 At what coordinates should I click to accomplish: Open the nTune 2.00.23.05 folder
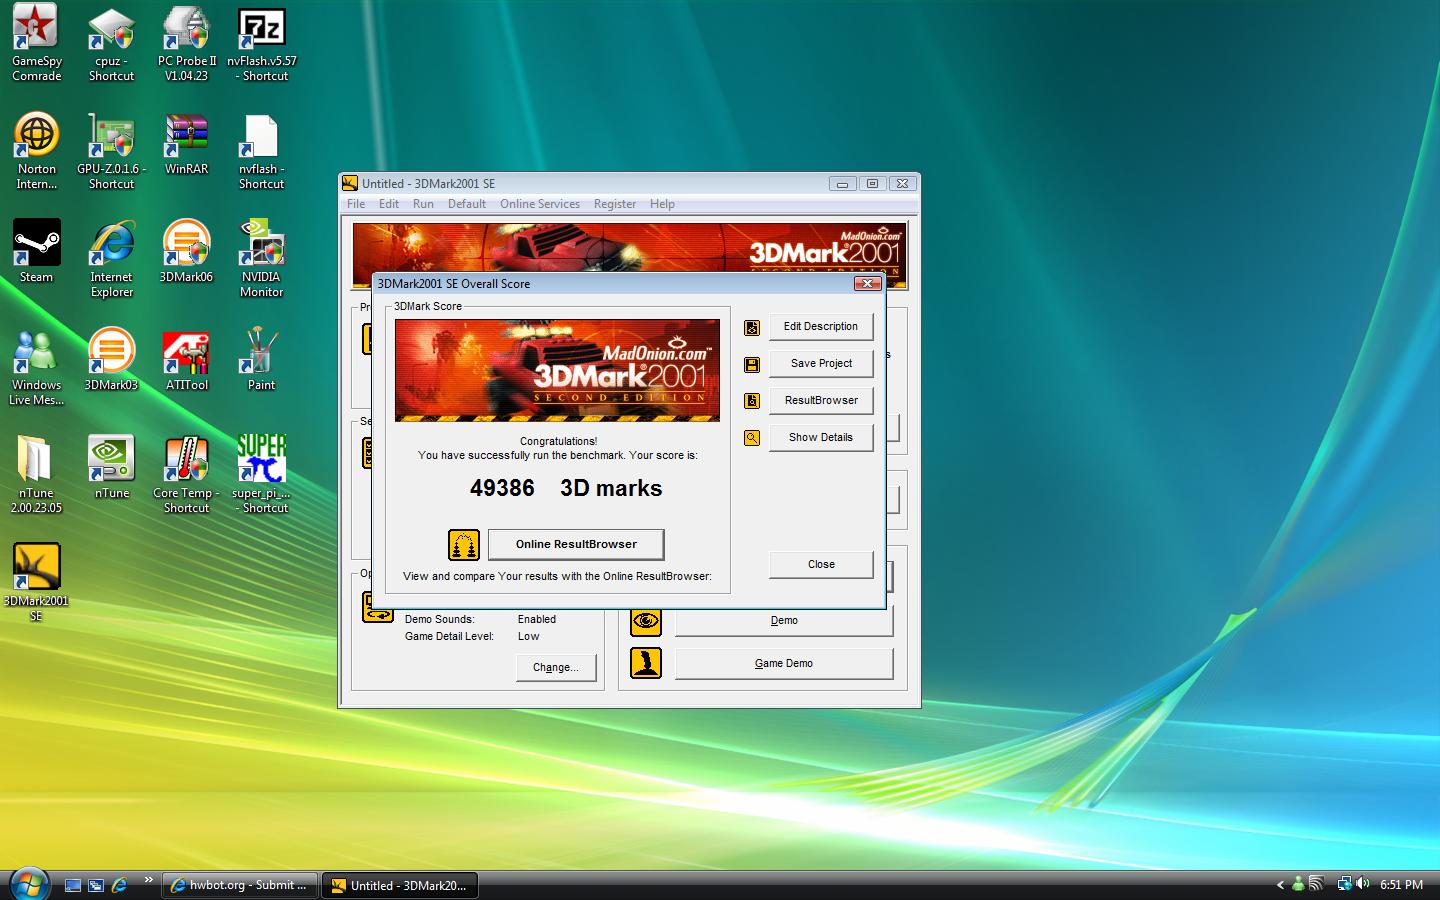pos(36,474)
